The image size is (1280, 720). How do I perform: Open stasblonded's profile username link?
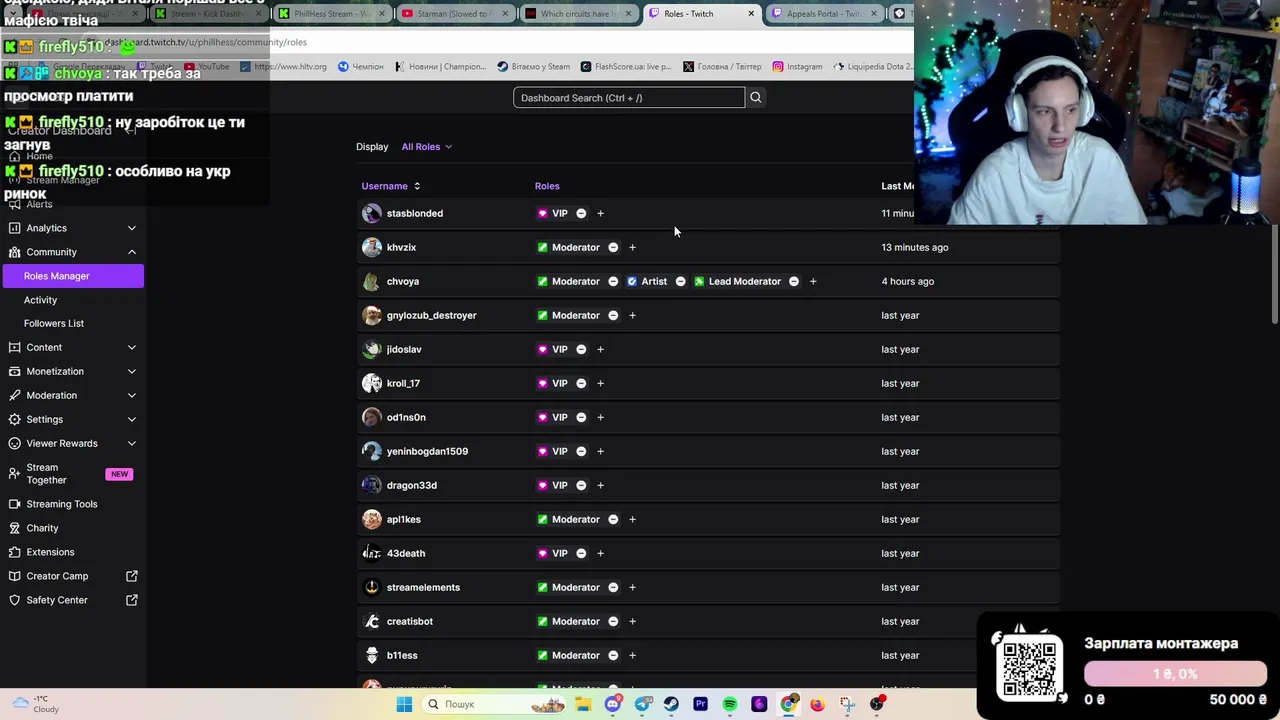click(415, 213)
